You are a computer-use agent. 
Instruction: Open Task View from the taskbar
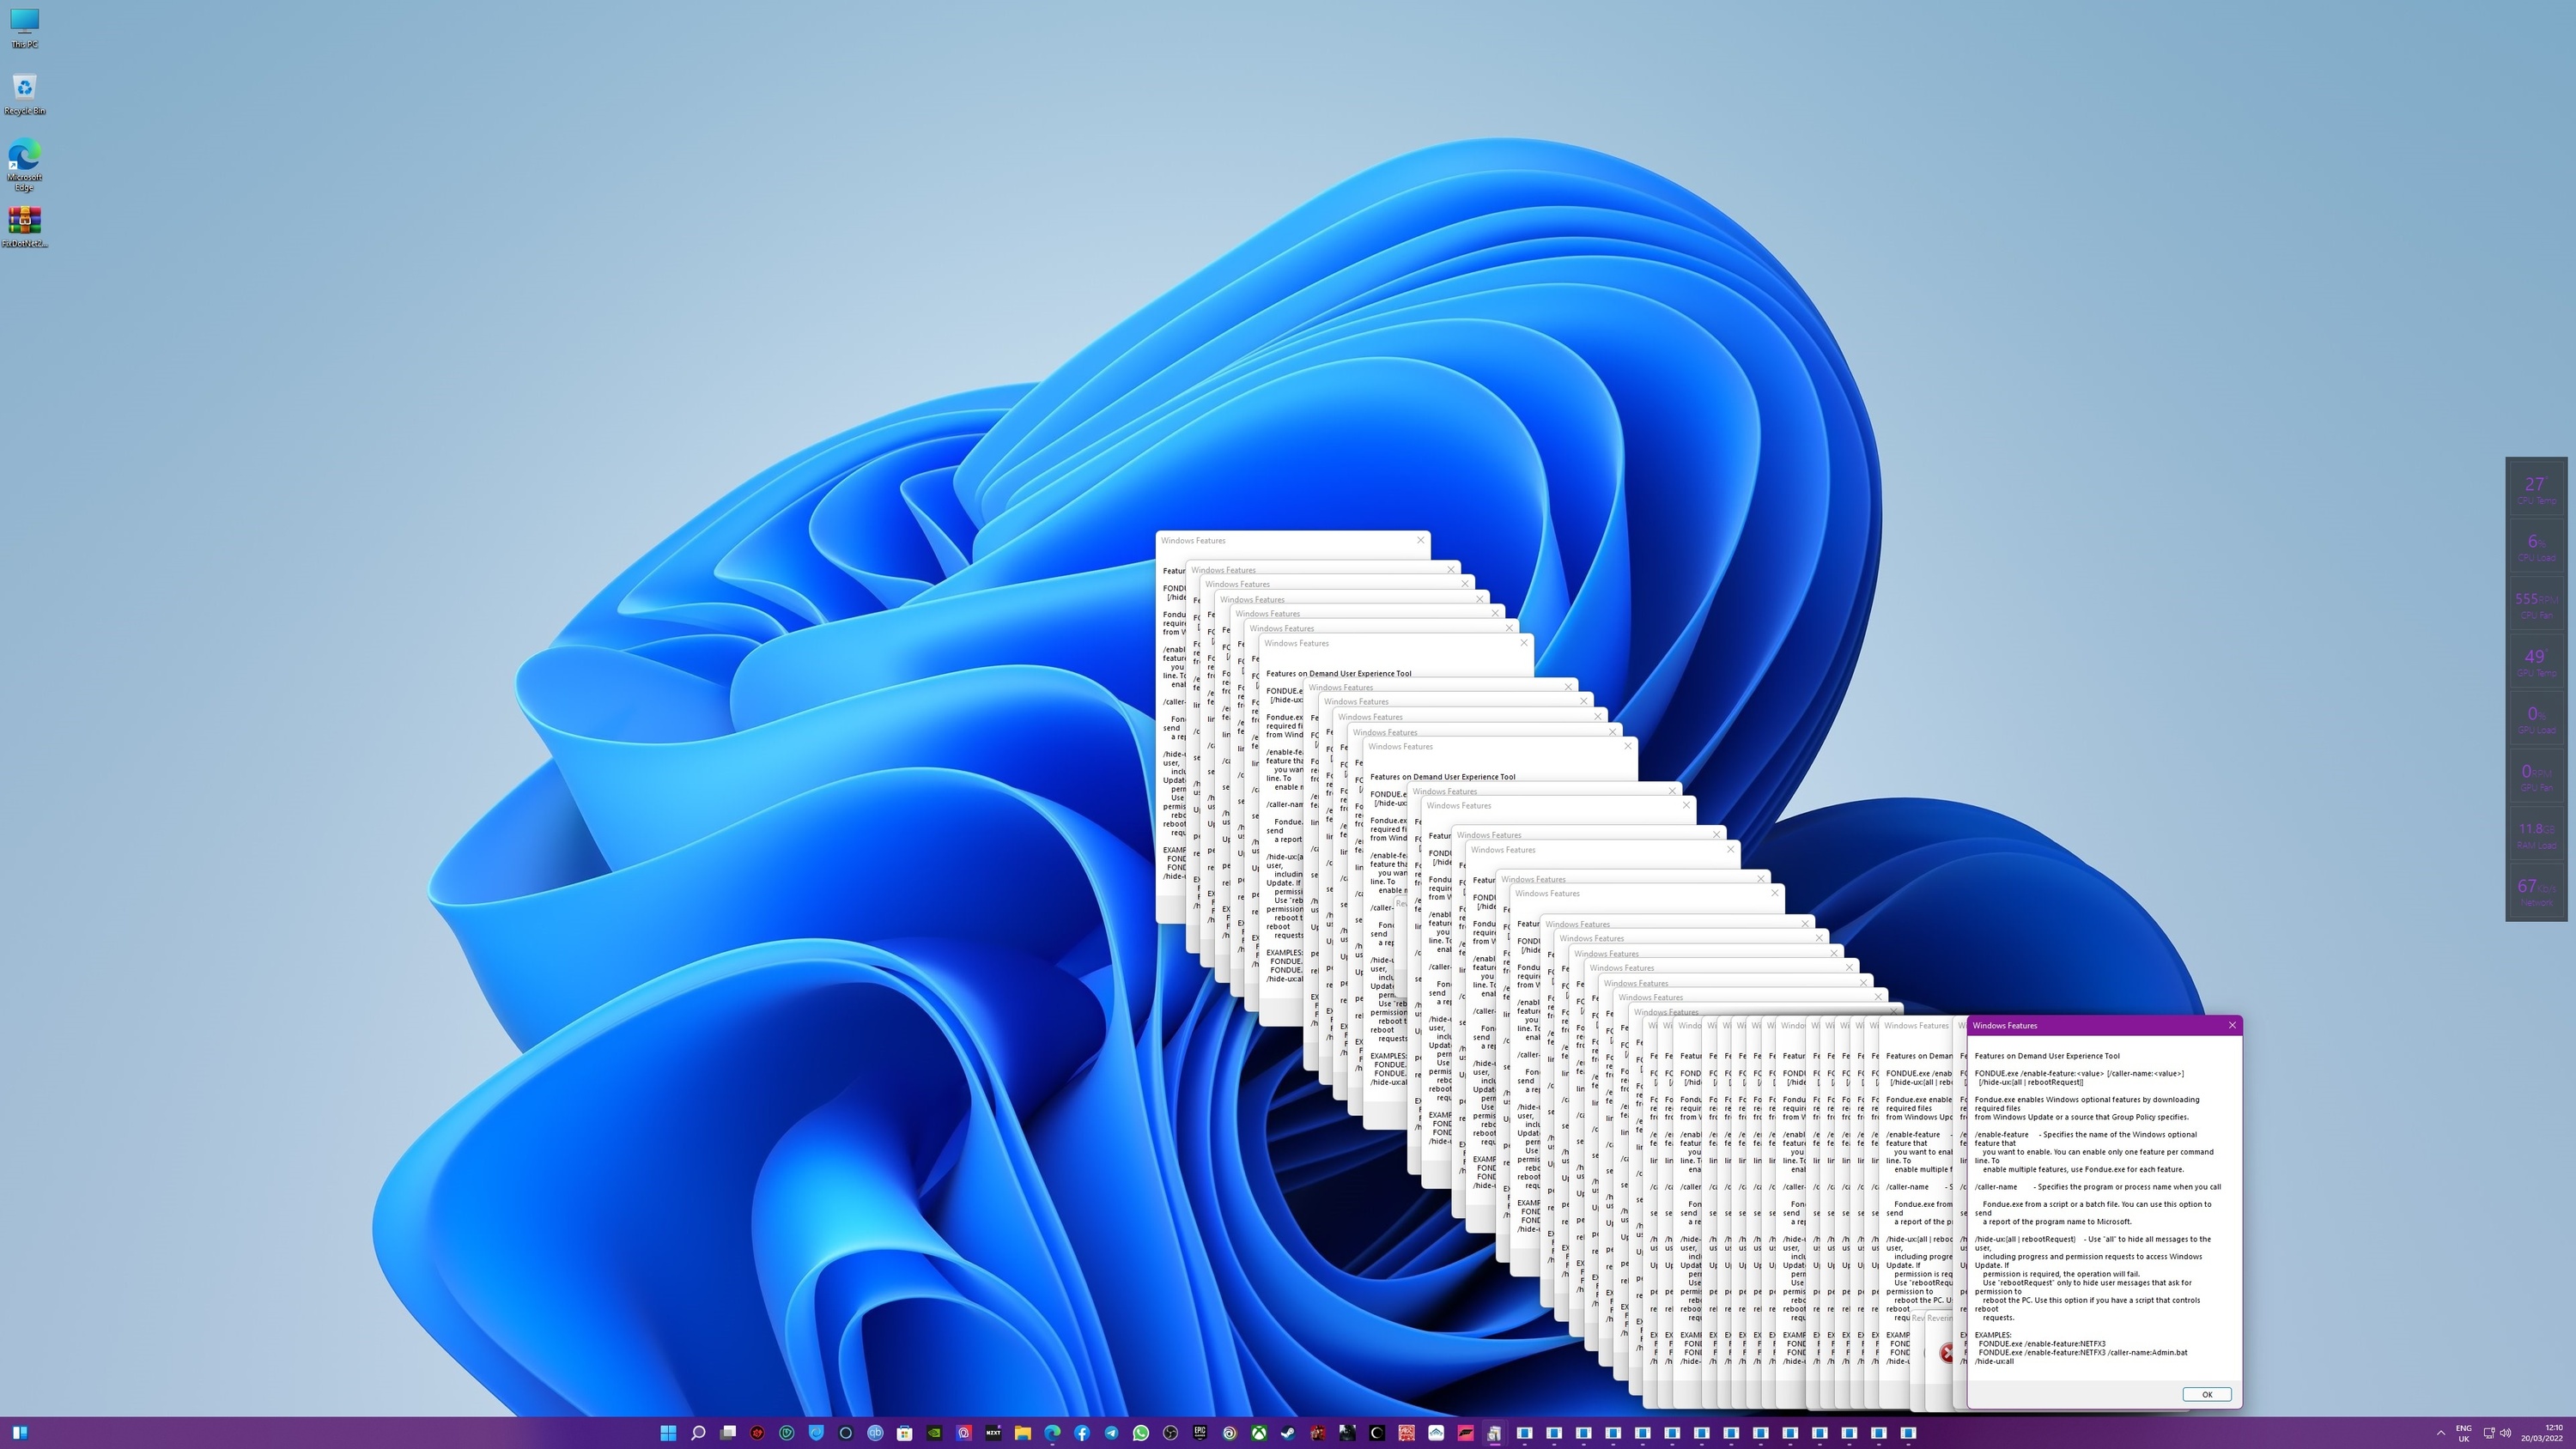728,1433
